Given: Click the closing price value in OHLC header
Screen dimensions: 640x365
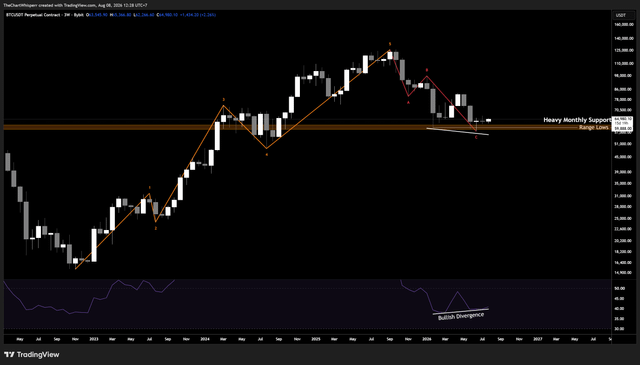Looking at the screenshot, I should [169, 15].
